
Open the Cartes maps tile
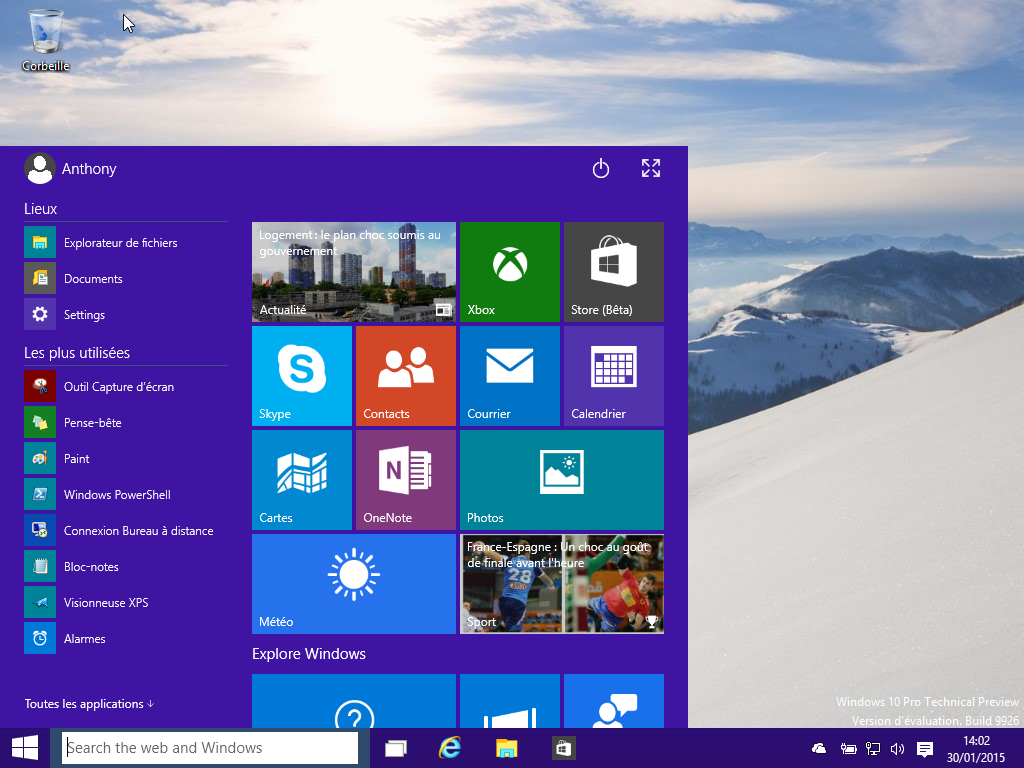tap(302, 479)
